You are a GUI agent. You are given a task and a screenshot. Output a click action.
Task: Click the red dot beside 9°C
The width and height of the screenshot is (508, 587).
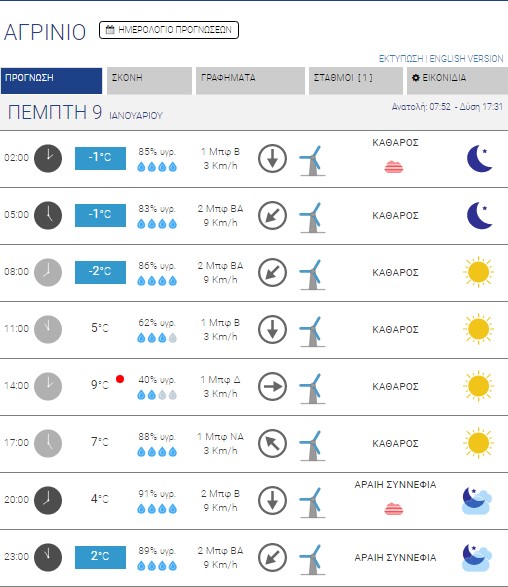tap(120, 379)
